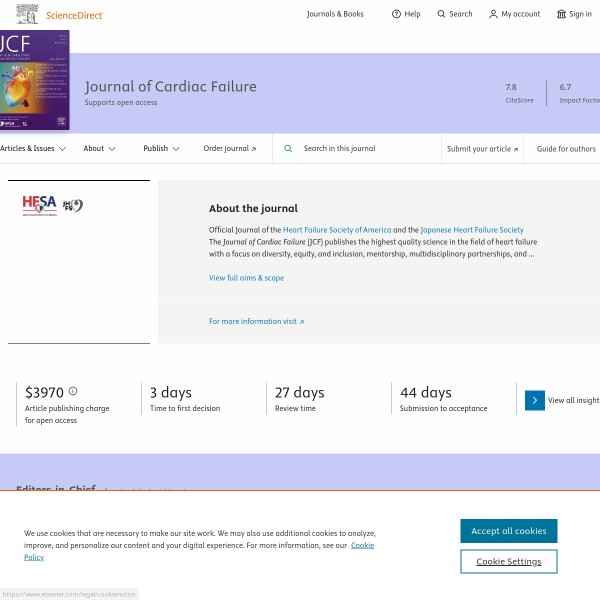Open Help via question mark icon
Image resolution: width=600 pixels, height=600 pixels.
(x=397, y=14)
